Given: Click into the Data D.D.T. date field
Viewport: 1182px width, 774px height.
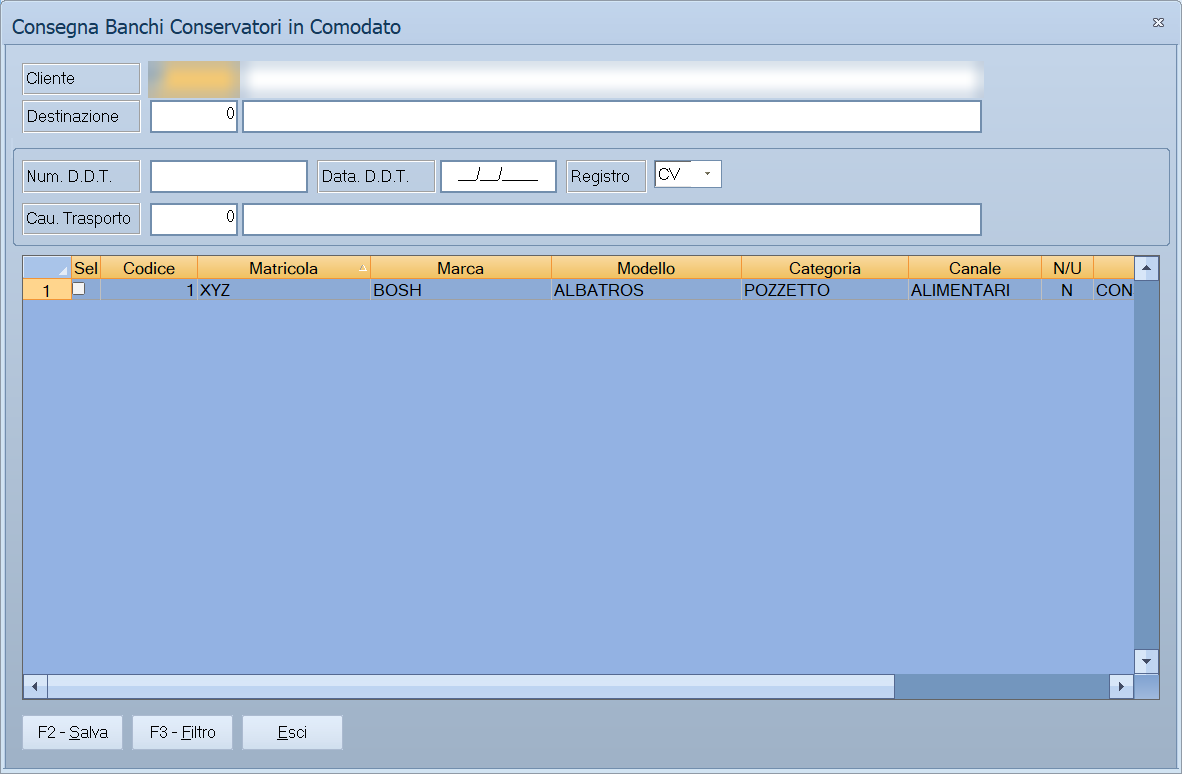Looking at the screenshot, I should [x=498, y=176].
